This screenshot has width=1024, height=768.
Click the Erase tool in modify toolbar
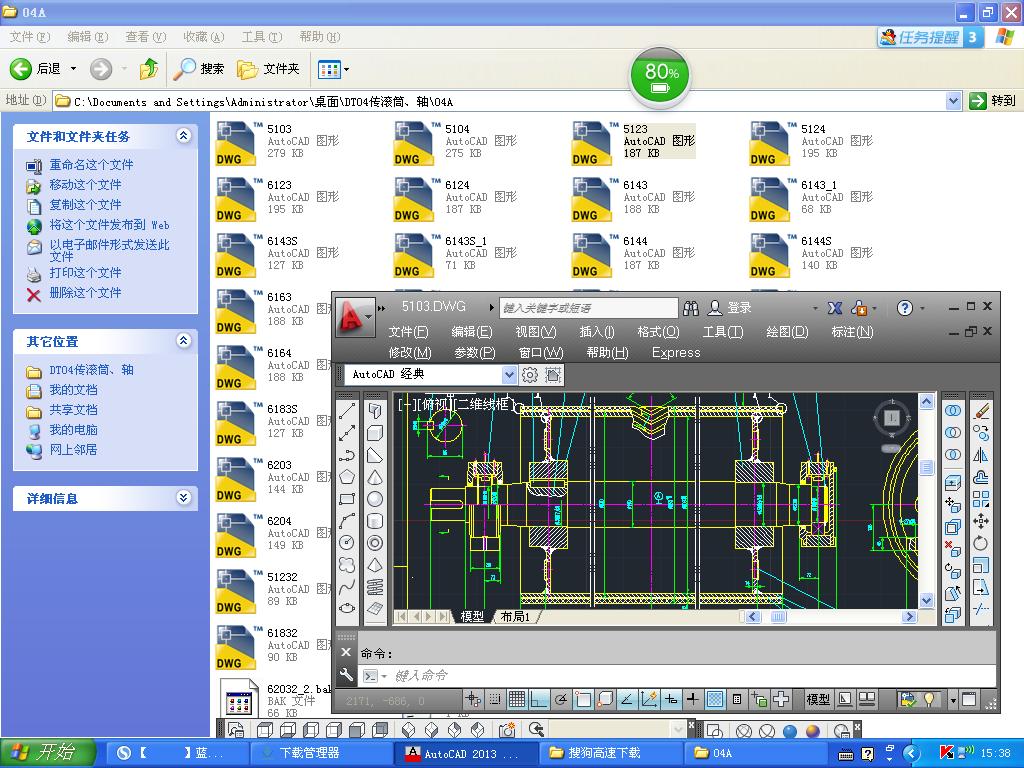coord(981,411)
